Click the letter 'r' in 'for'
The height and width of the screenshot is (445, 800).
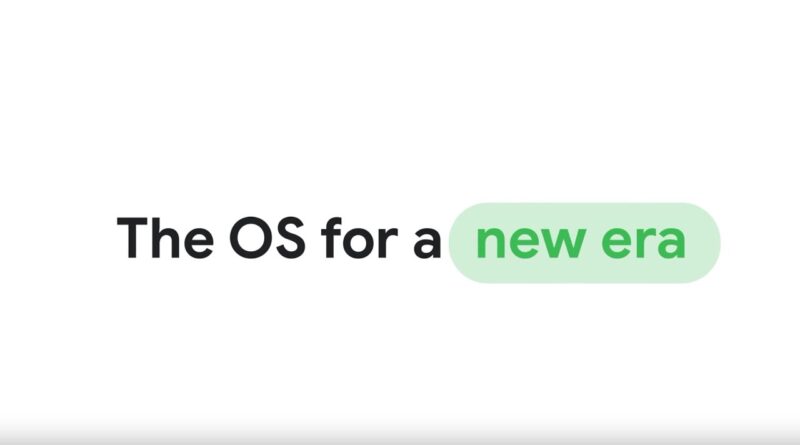click(389, 243)
